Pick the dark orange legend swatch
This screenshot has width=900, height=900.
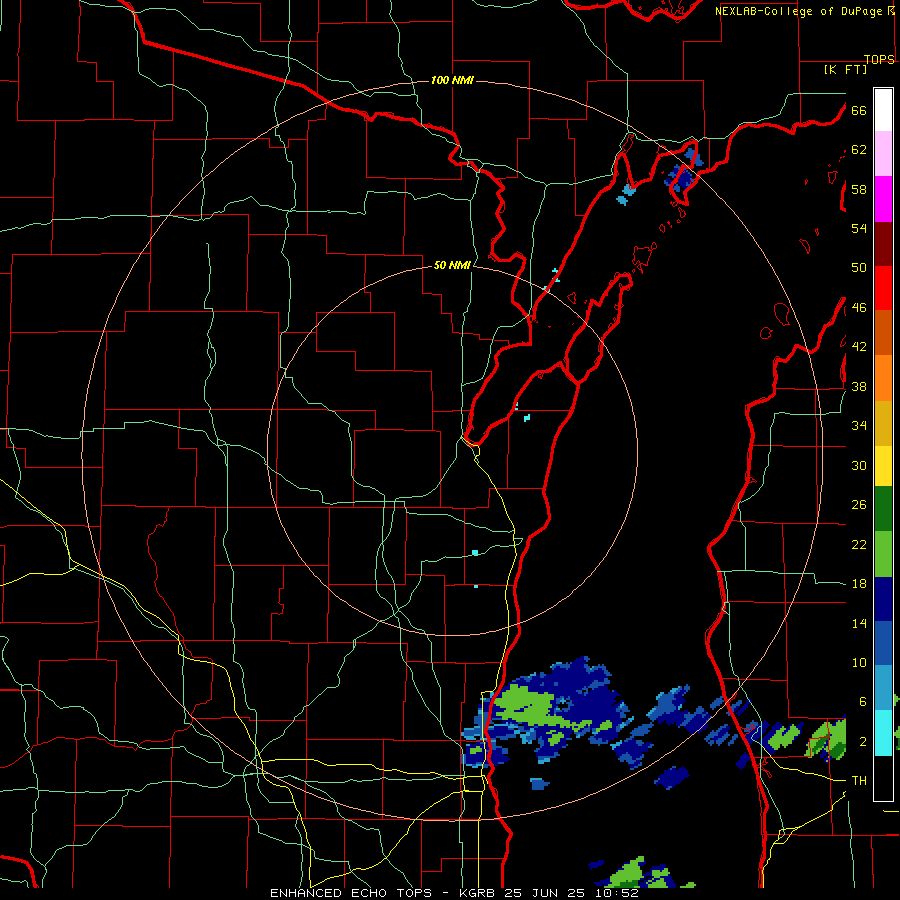883,332
